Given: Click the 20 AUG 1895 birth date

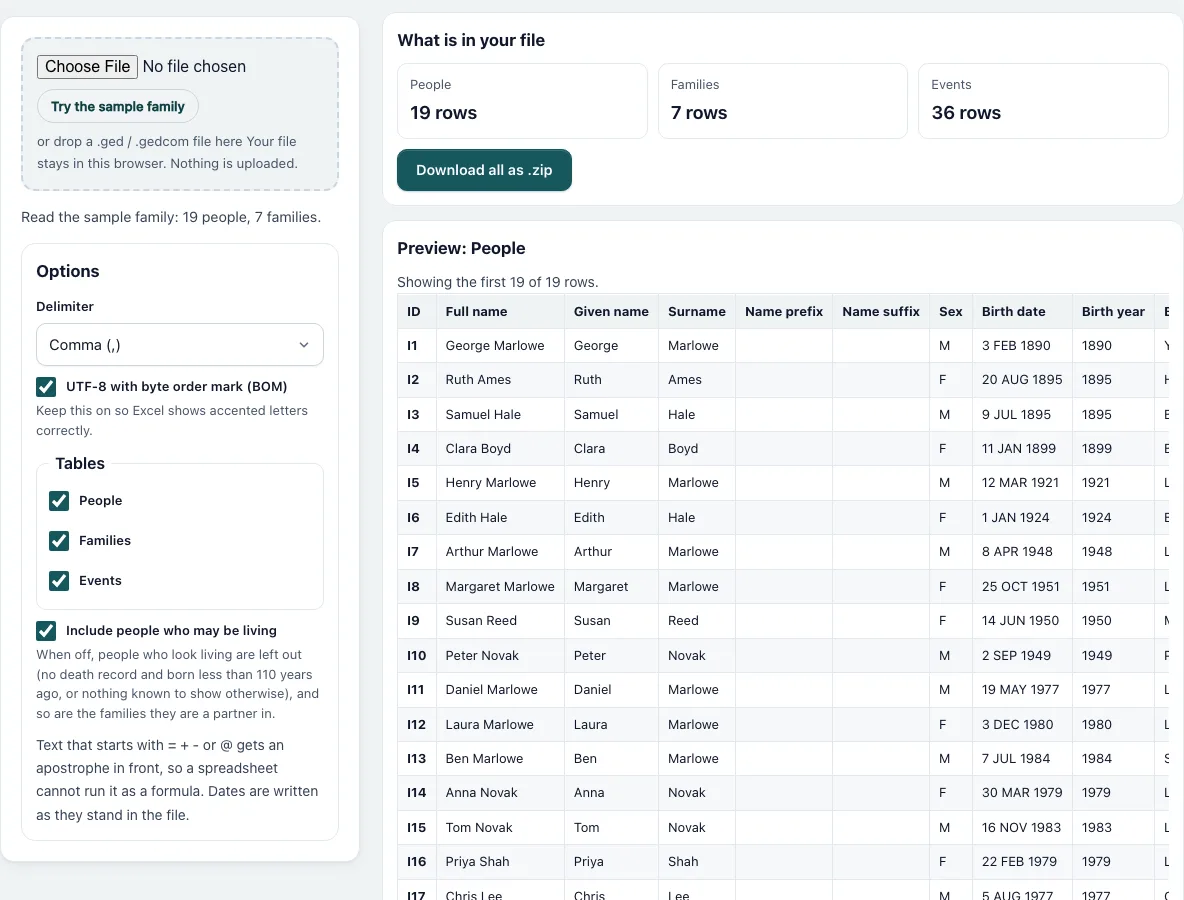Looking at the screenshot, I should click(x=1022, y=380).
